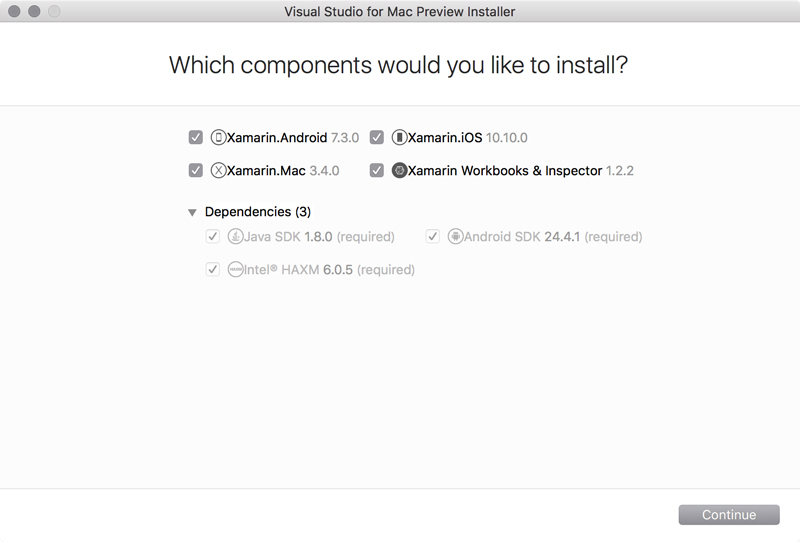Viewport: 800px width, 542px height.
Task: Toggle the Xamarin.iOS 10.10.0 checkbox
Action: [377, 137]
